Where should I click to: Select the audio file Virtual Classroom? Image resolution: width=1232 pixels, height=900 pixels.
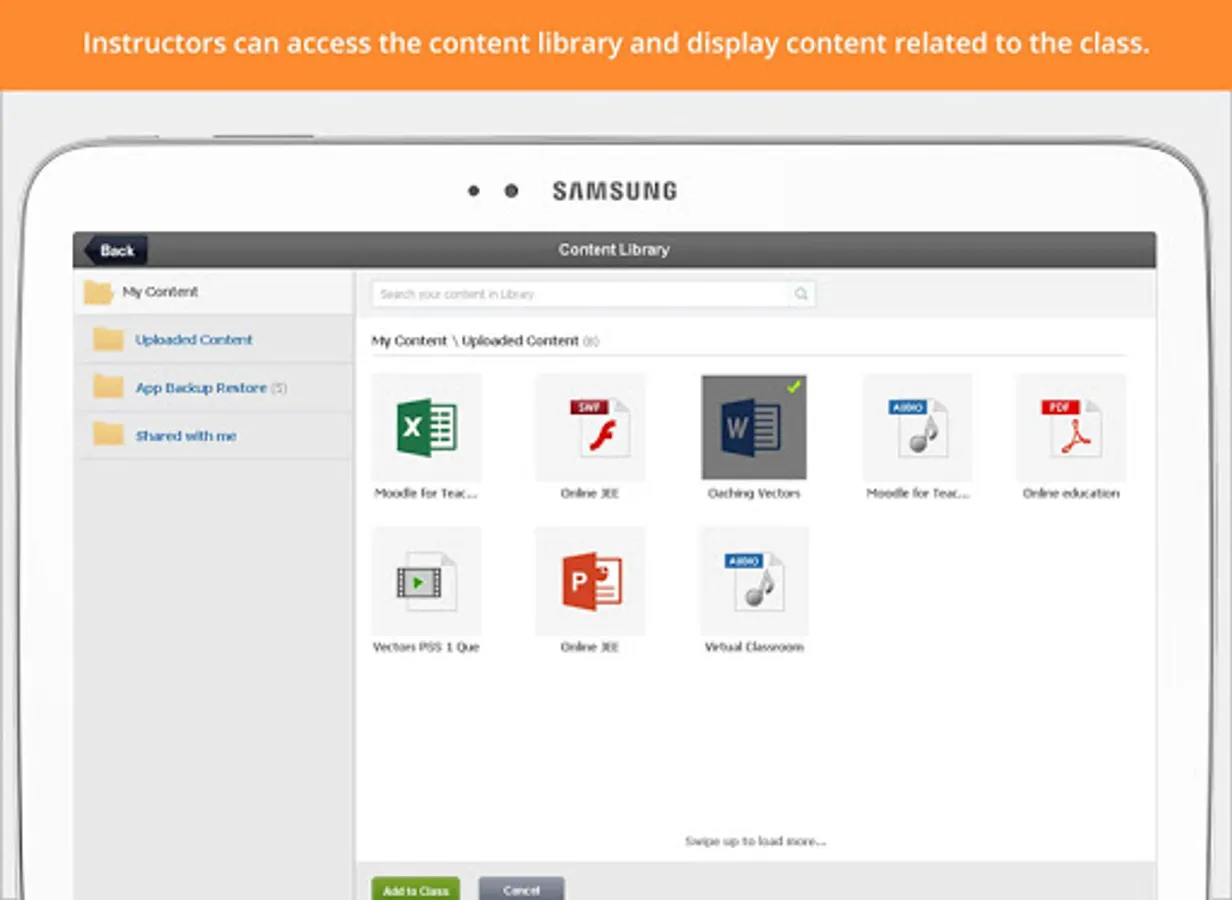point(754,582)
